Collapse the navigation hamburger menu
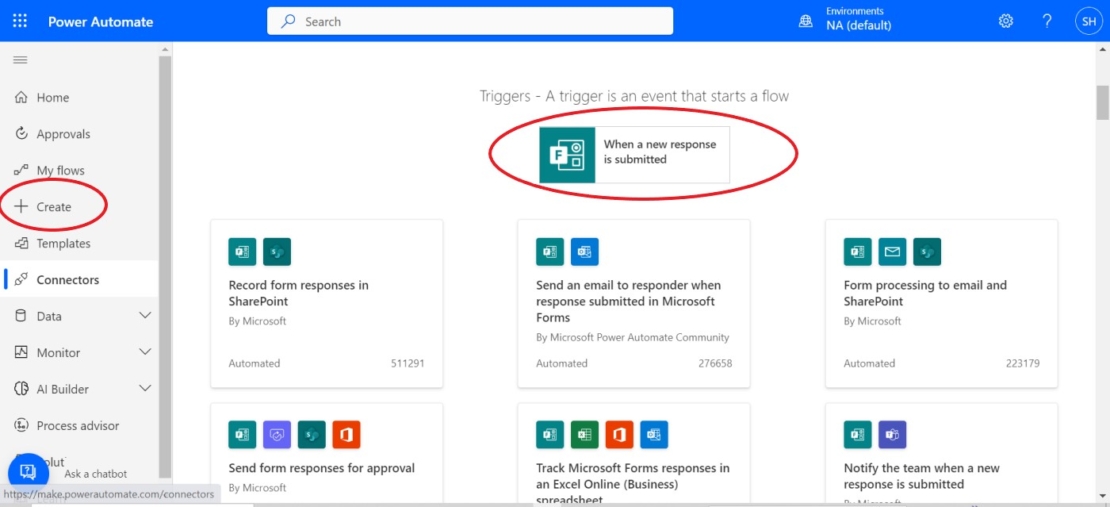 coord(20,60)
